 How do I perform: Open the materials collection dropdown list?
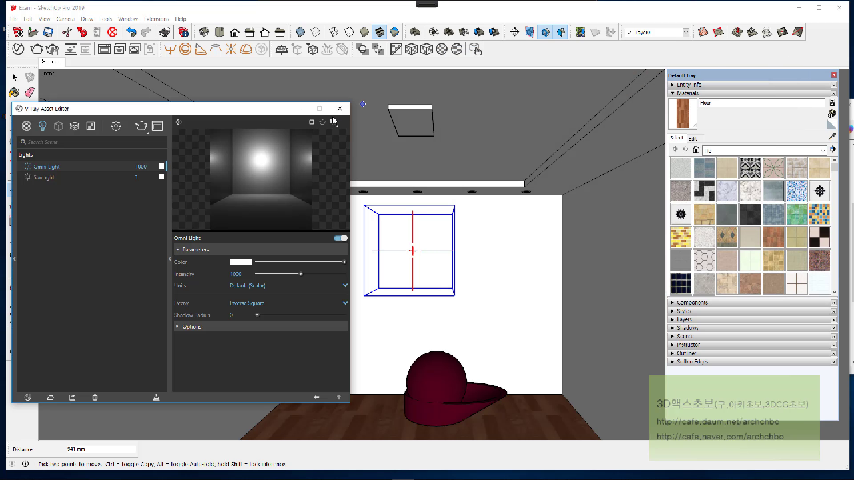765,150
